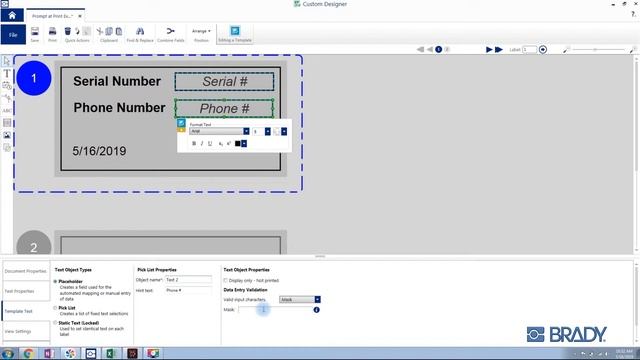Select the Text tool
The image size is (640, 360).
point(7,73)
